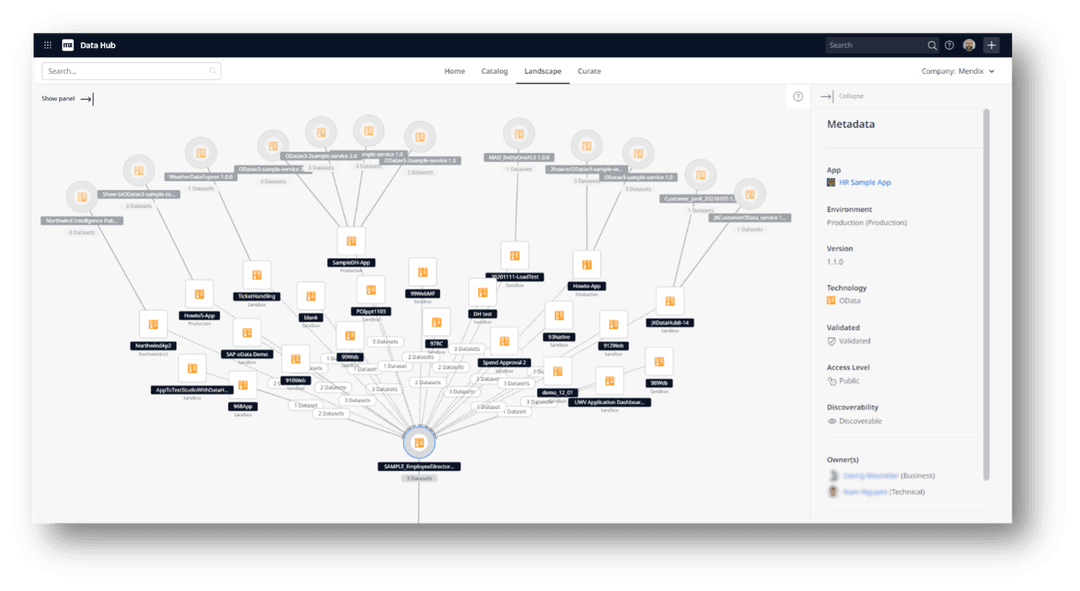Click the ODatav3-2sample-service 2.0 label
This screenshot has width=1080, height=591.
point(321,156)
